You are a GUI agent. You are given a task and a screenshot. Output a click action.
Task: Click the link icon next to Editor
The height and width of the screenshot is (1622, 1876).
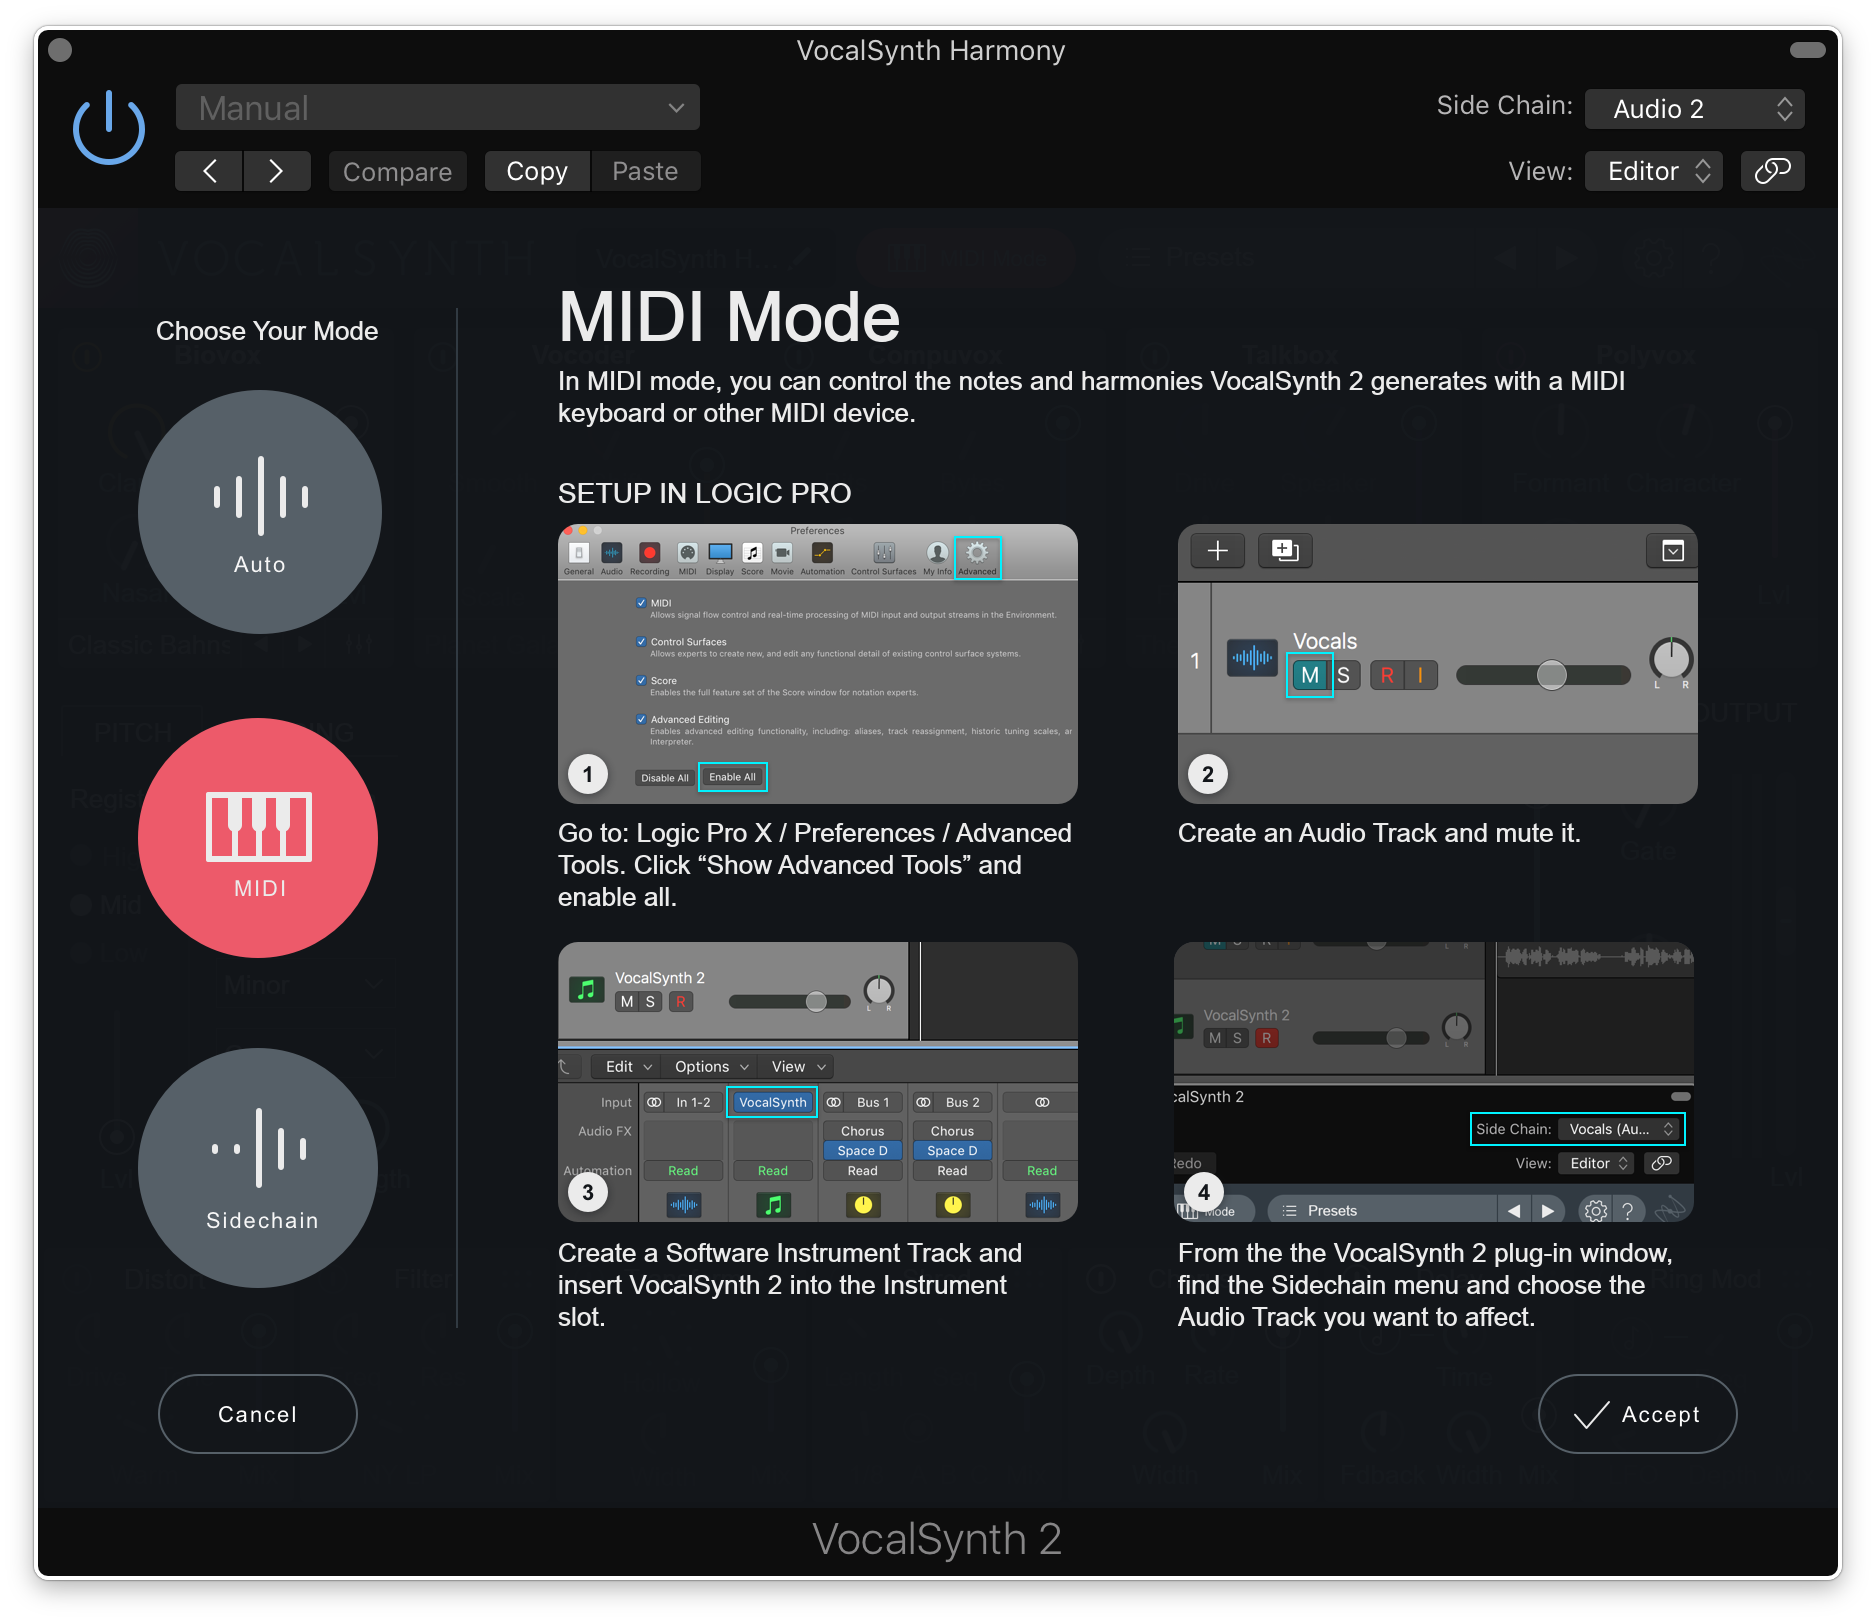pos(1772,171)
